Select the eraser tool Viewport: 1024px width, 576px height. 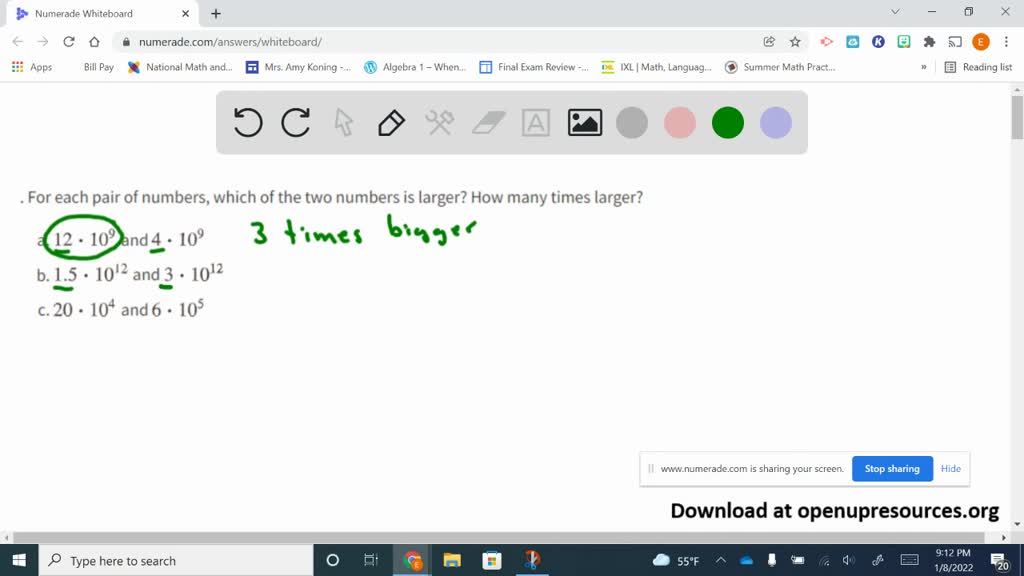click(x=488, y=123)
